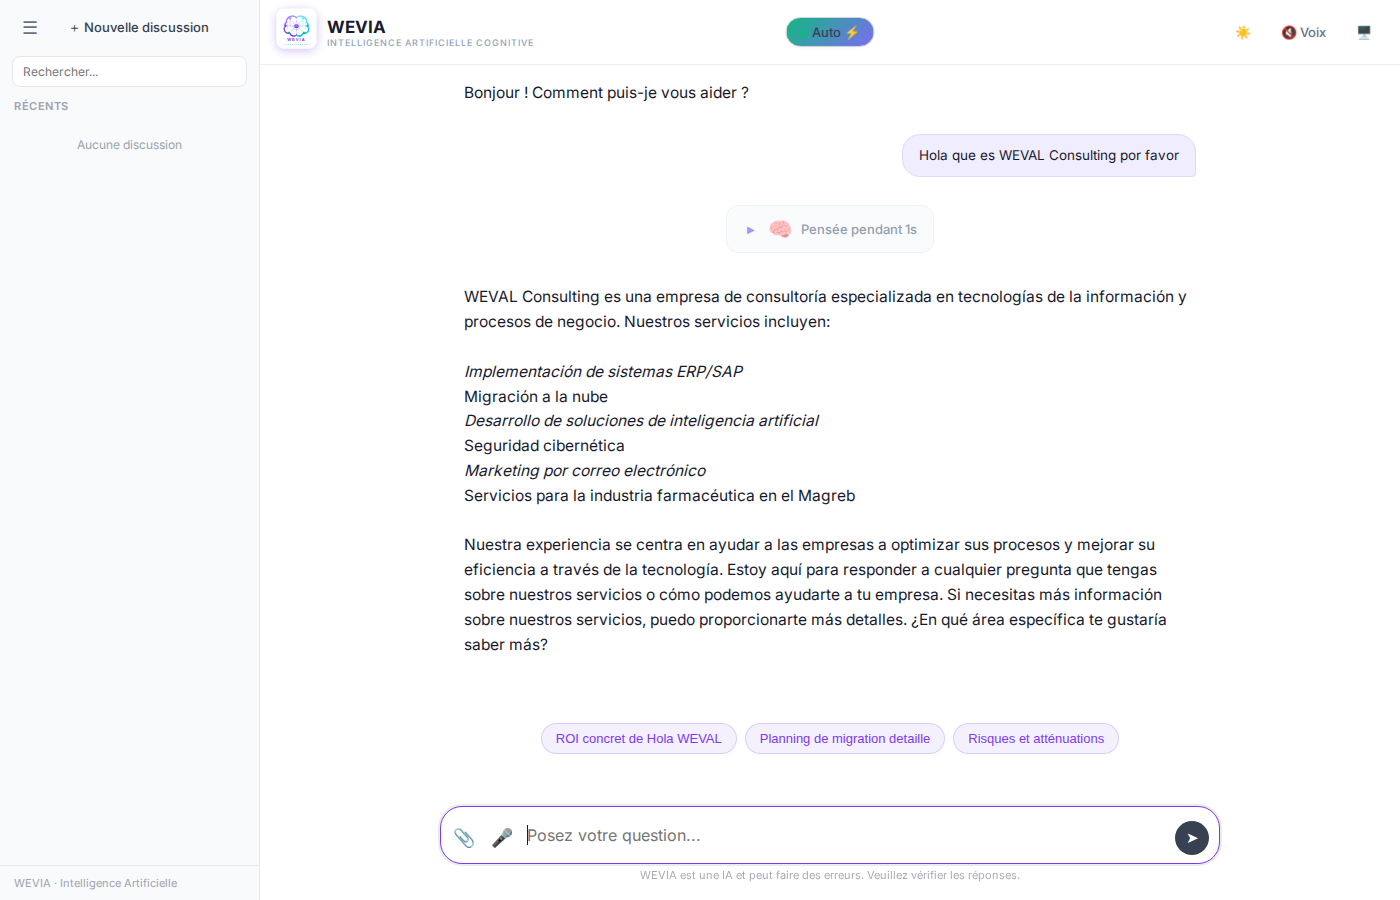Click the WEVIA title in header

(356, 27)
